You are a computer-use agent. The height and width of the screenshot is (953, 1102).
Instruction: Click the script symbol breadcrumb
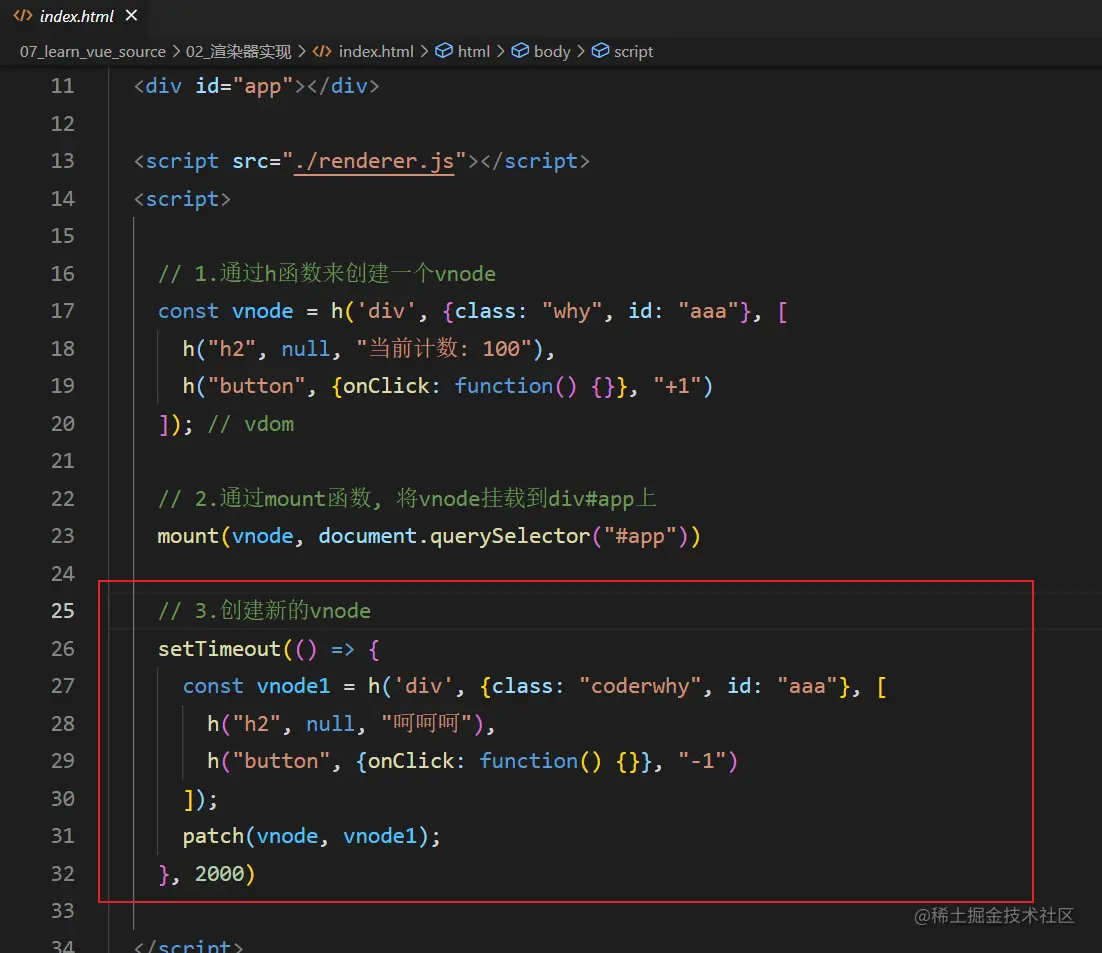tap(633, 52)
